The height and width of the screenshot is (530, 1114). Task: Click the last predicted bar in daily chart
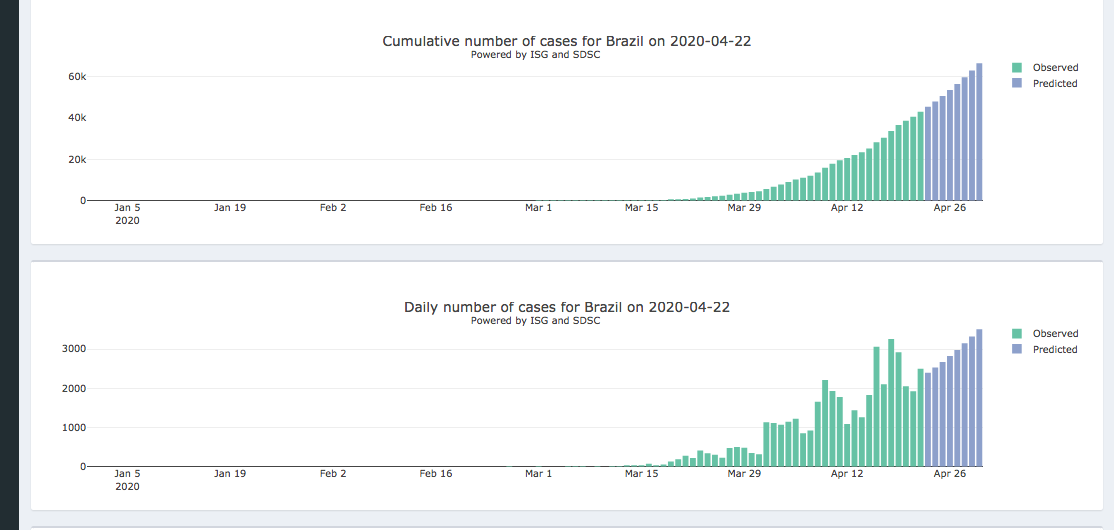pyautogui.click(x=979, y=398)
